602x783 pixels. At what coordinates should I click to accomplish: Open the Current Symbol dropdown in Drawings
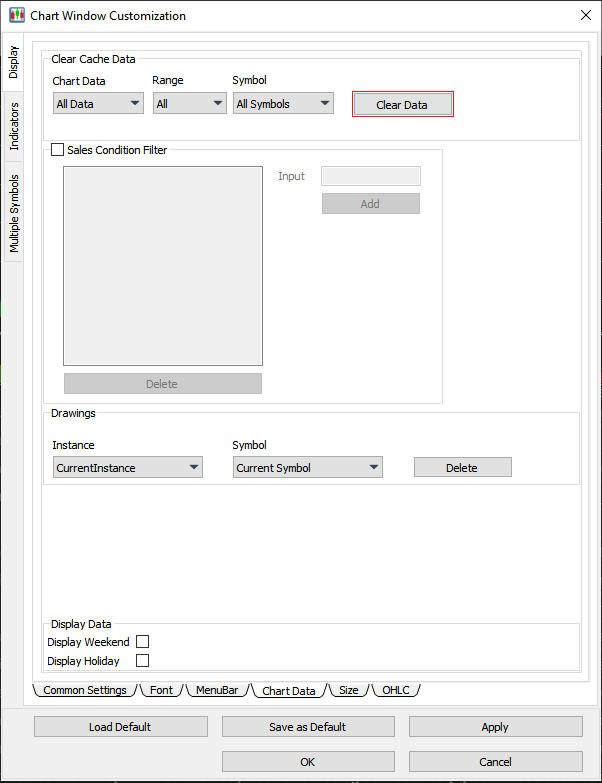tap(308, 467)
